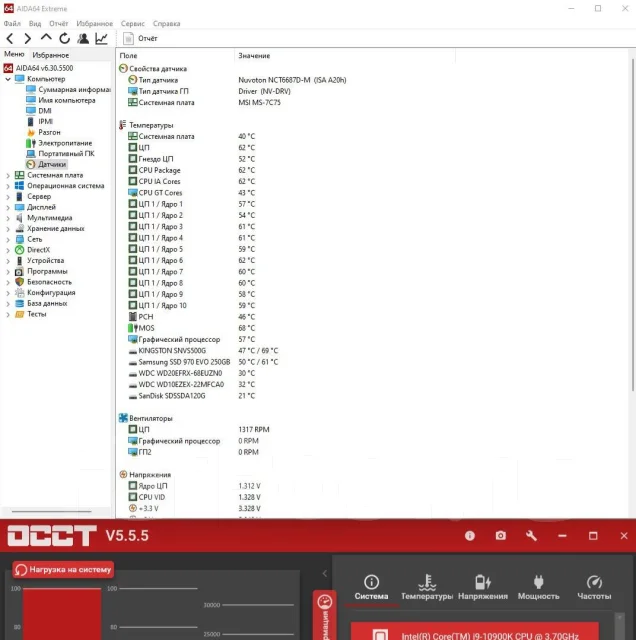The image size is (636, 640).
Task: Select the CPU Package temperature row
Action: point(192,170)
